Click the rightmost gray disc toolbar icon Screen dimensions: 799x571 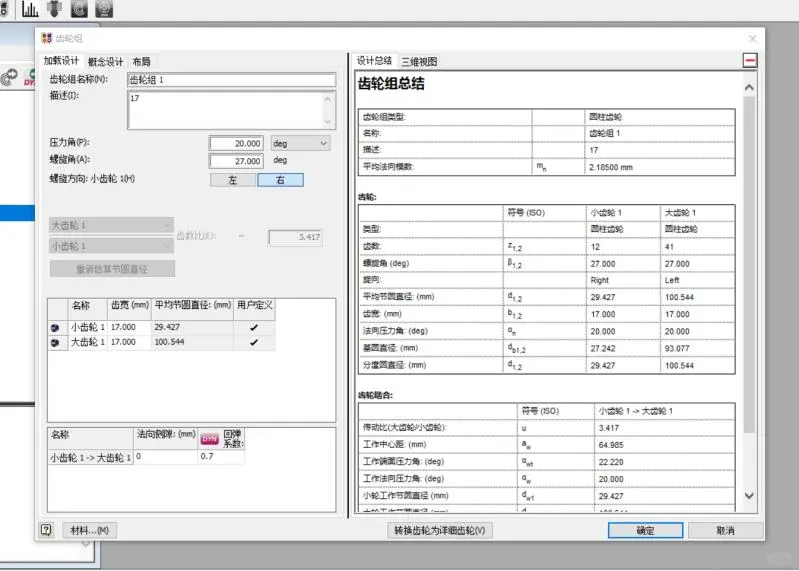[x=103, y=9]
